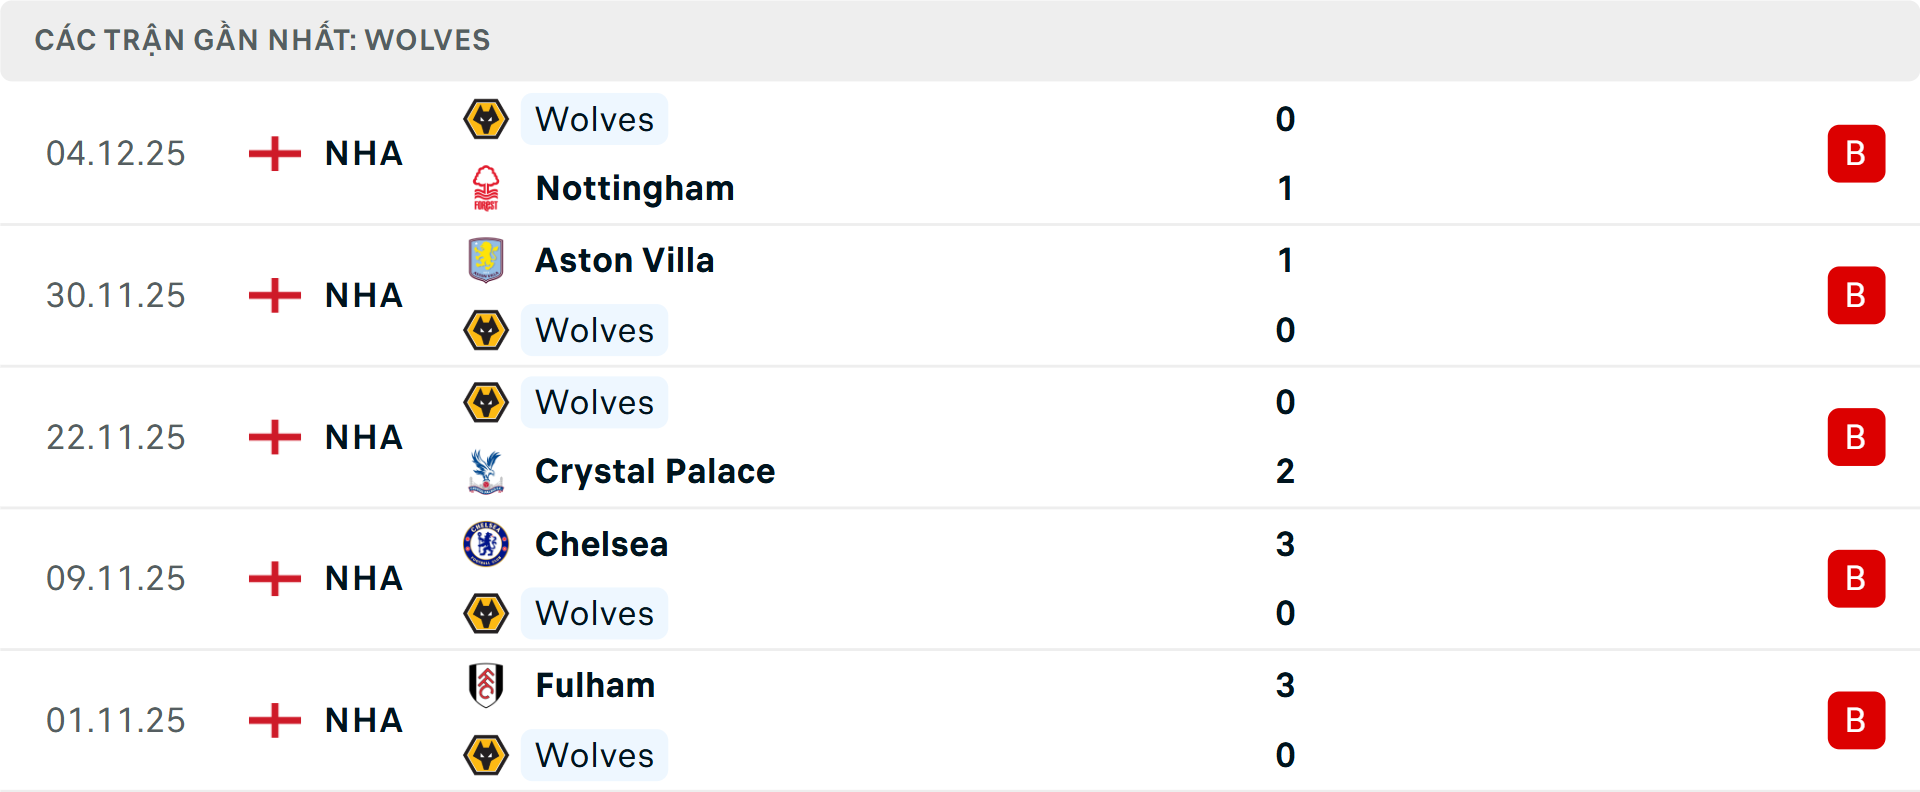The image size is (1920, 792).
Task: Open the NHA league on 30.11.25 row
Action: (x=362, y=295)
